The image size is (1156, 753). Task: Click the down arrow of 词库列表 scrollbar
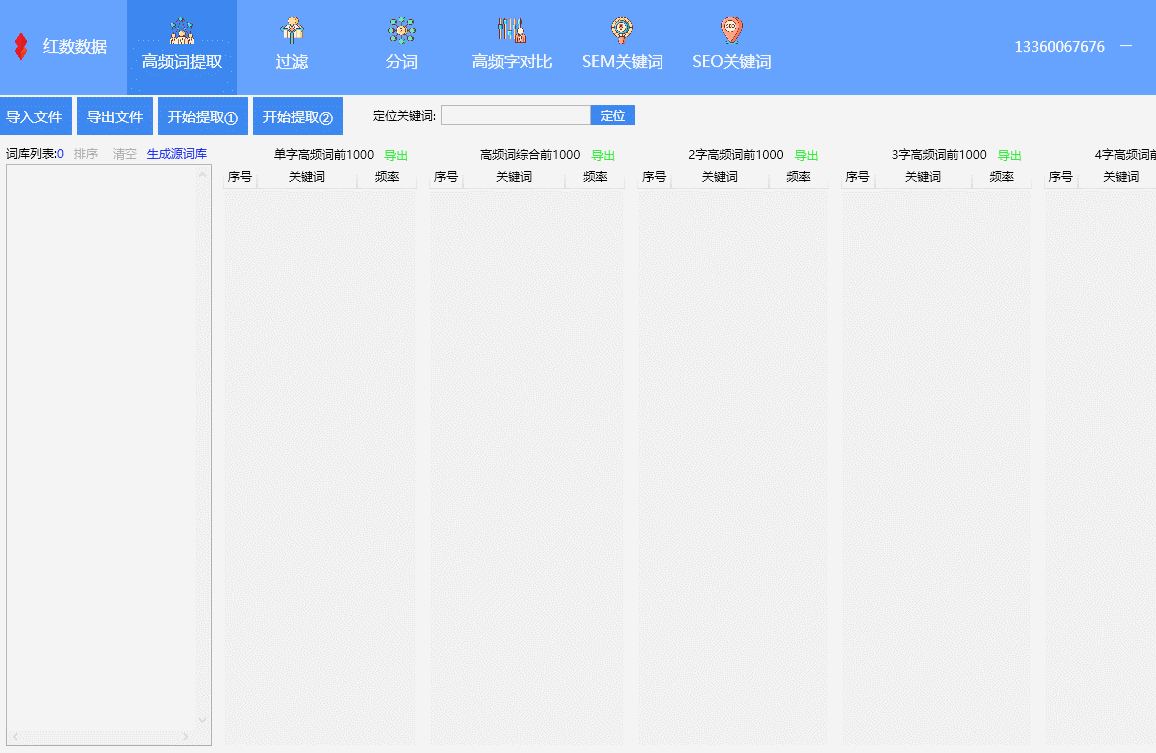(203, 719)
